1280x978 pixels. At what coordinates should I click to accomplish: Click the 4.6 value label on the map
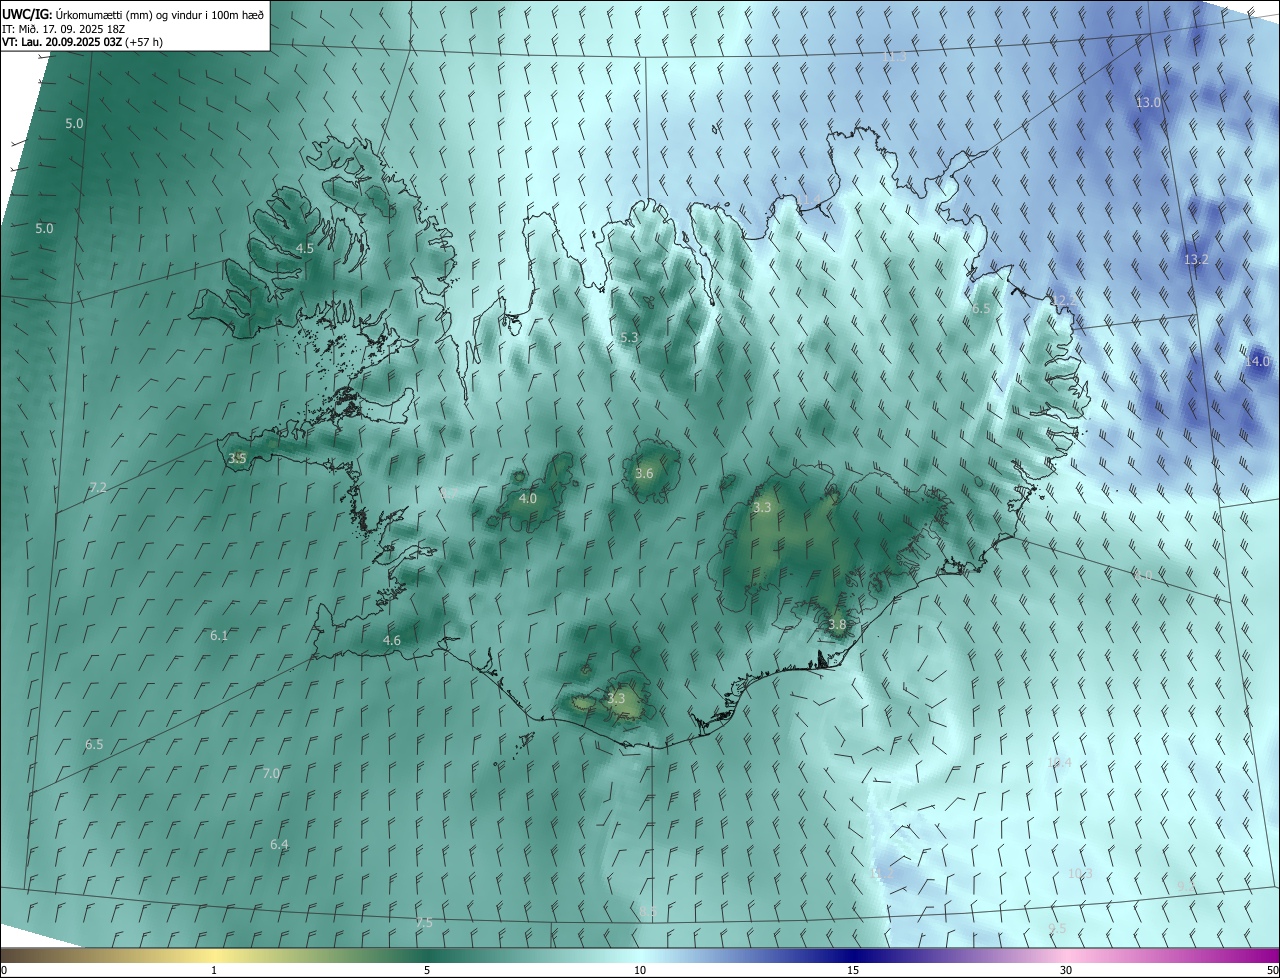coord(392,640)
